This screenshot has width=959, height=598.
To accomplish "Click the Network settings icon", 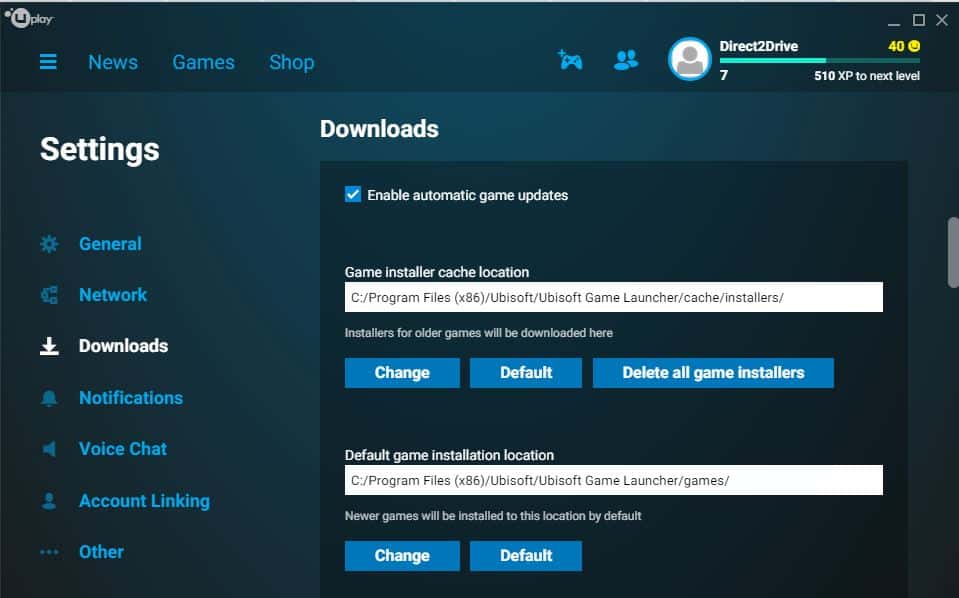I will click(49, 295).
